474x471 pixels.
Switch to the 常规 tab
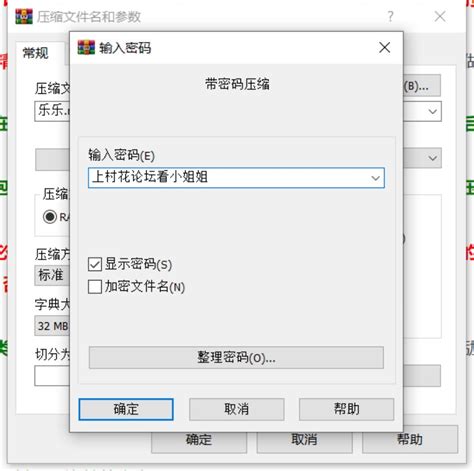pos(36,53)
